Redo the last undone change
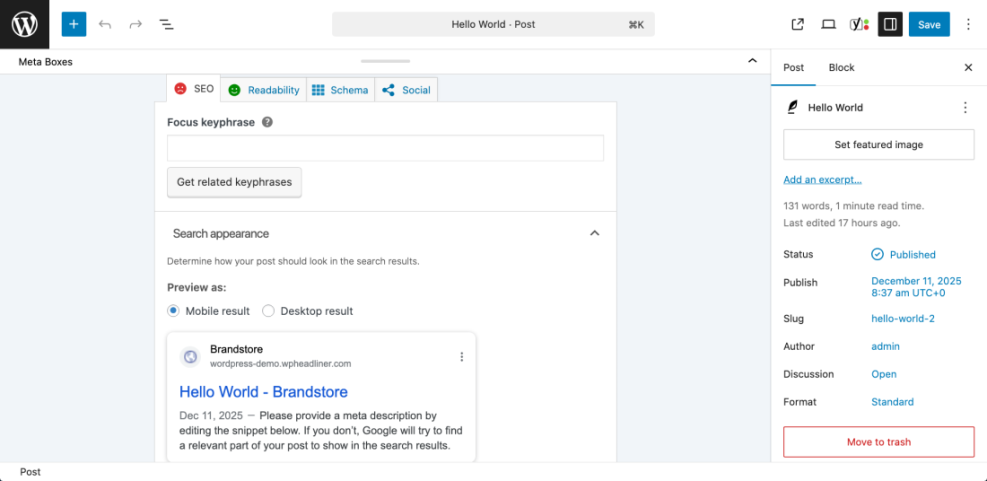 point(135,25)
